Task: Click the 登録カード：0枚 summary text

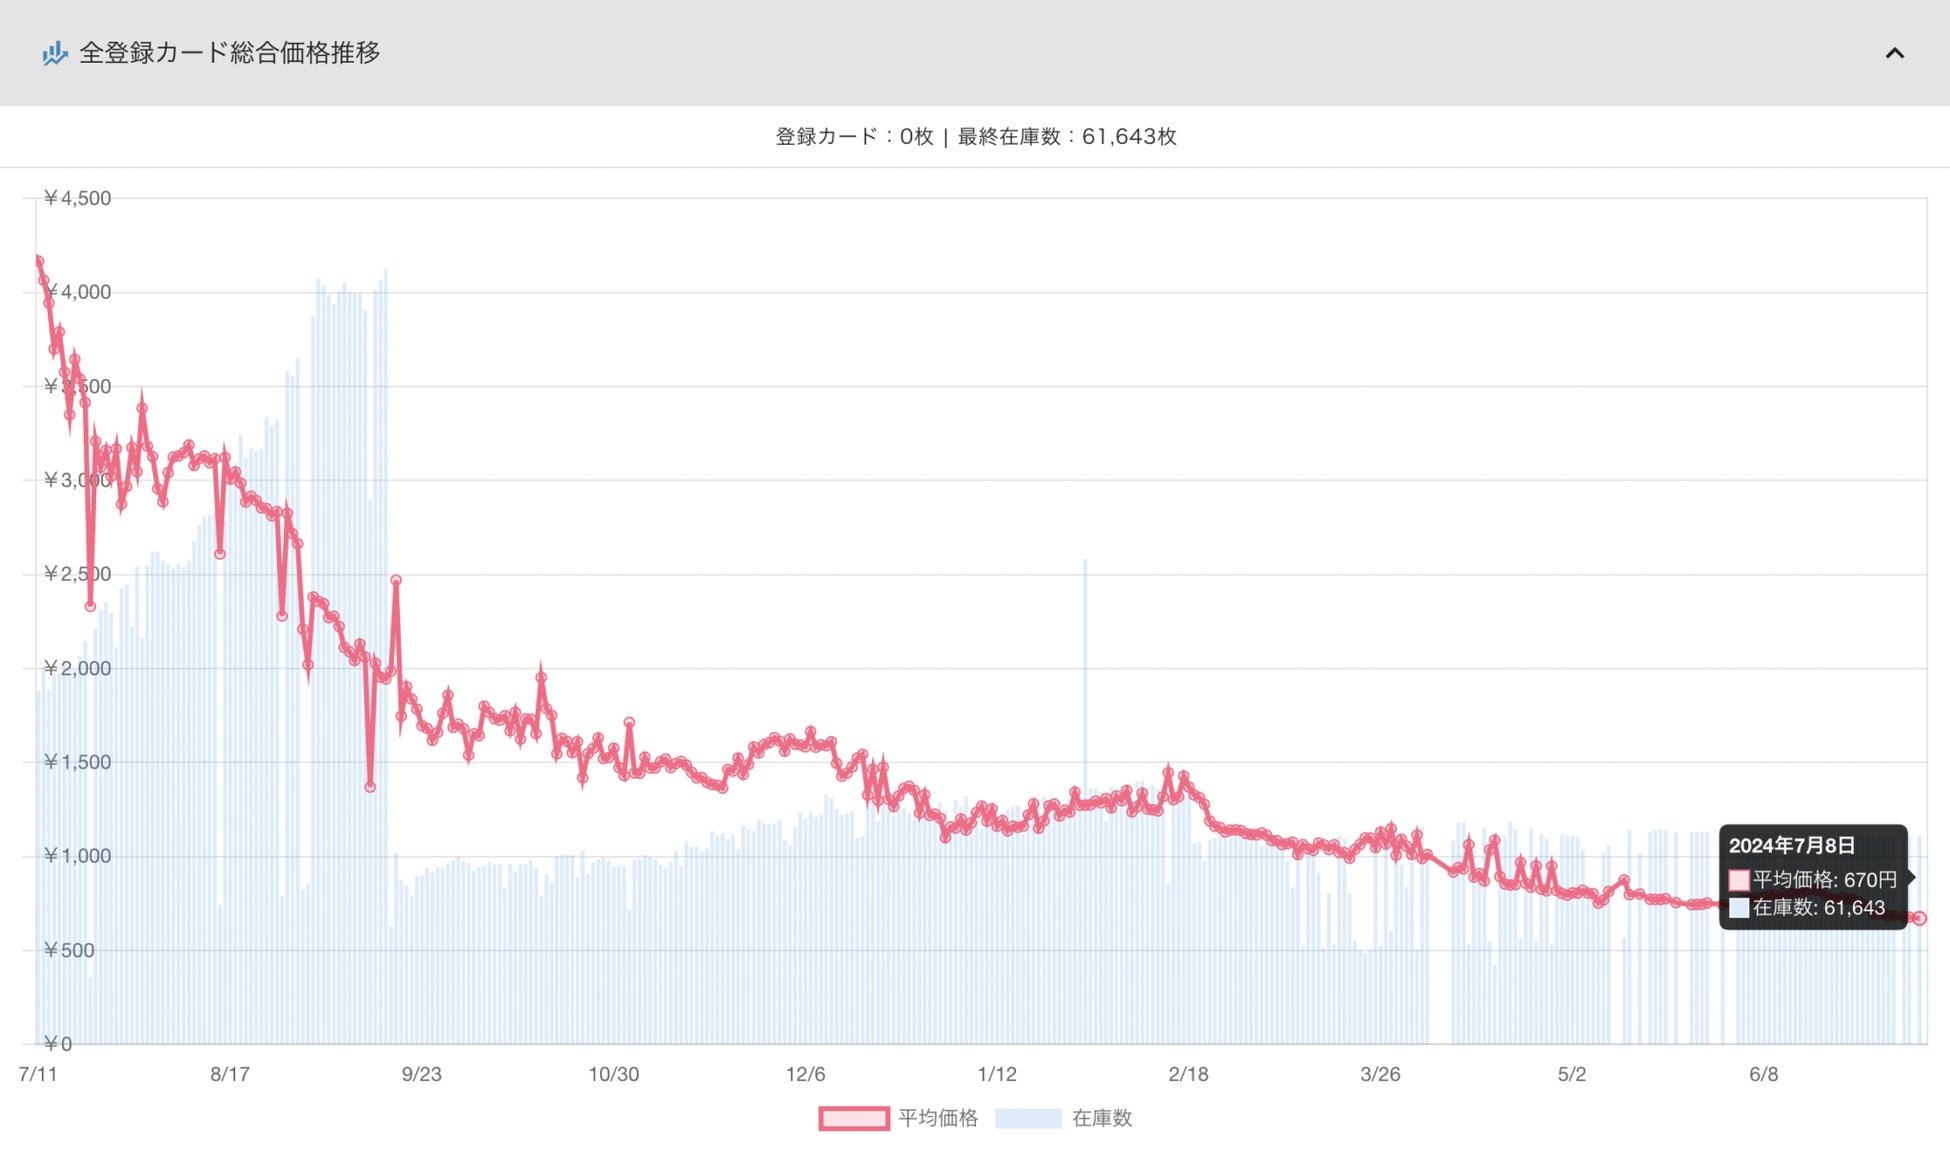Action: [x=854, y=137]
